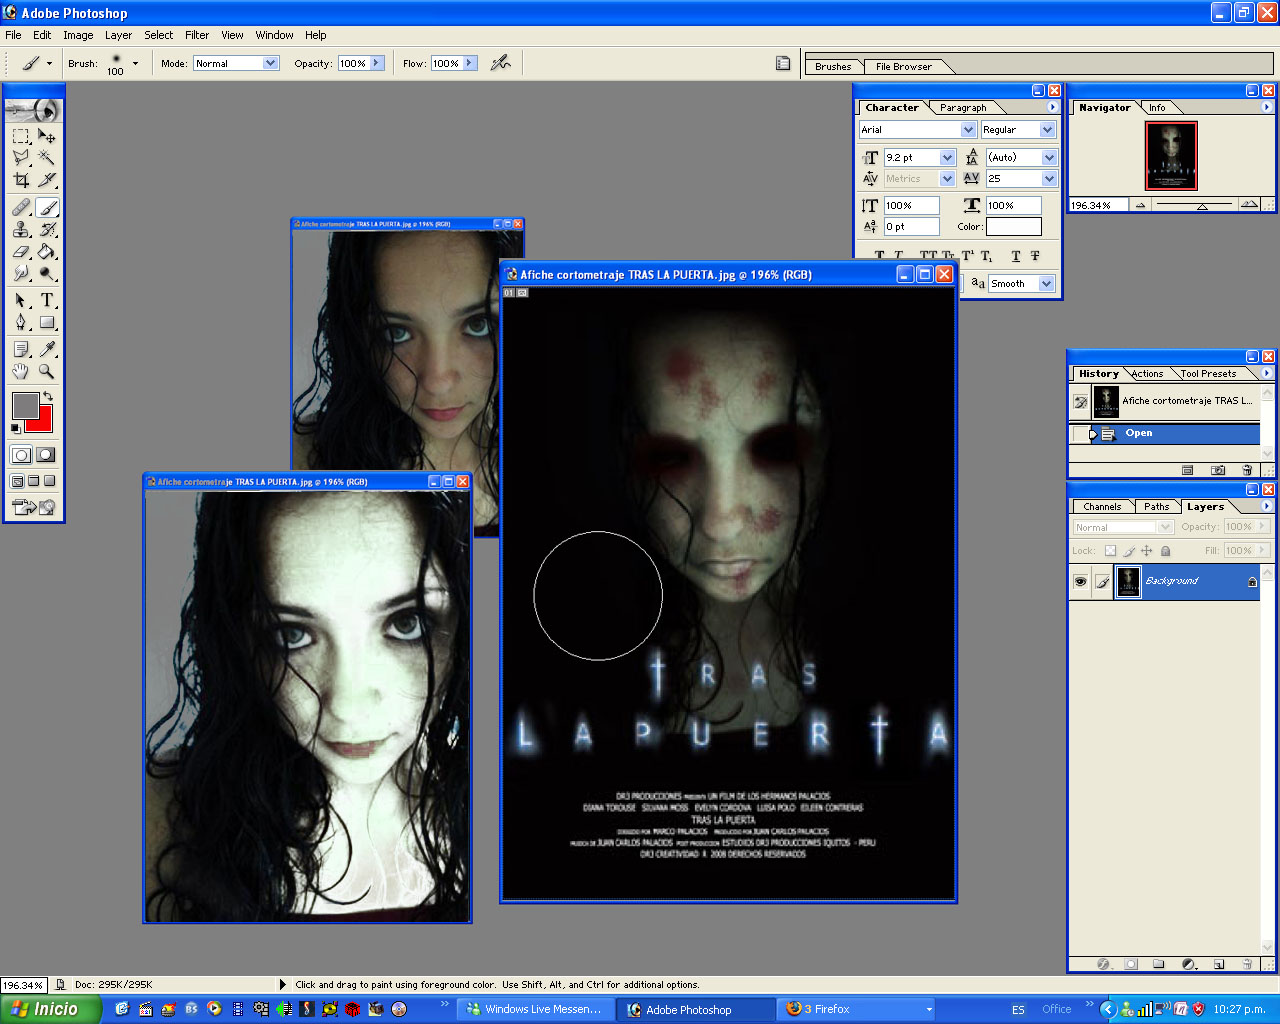The image size is (1280, 1024).
Task: Toggle history brush source for Open state
Action: [1080, 433]
